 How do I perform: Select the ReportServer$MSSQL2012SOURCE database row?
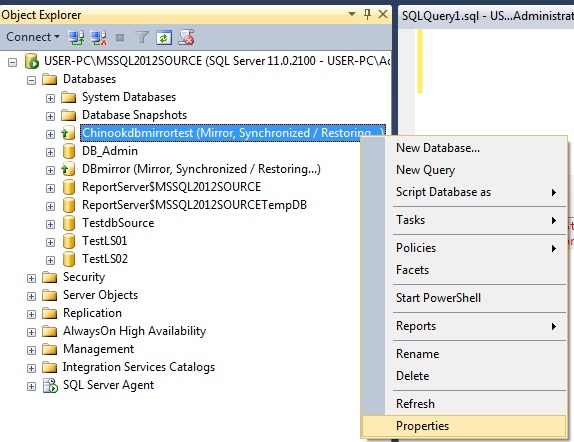point(171,187)
